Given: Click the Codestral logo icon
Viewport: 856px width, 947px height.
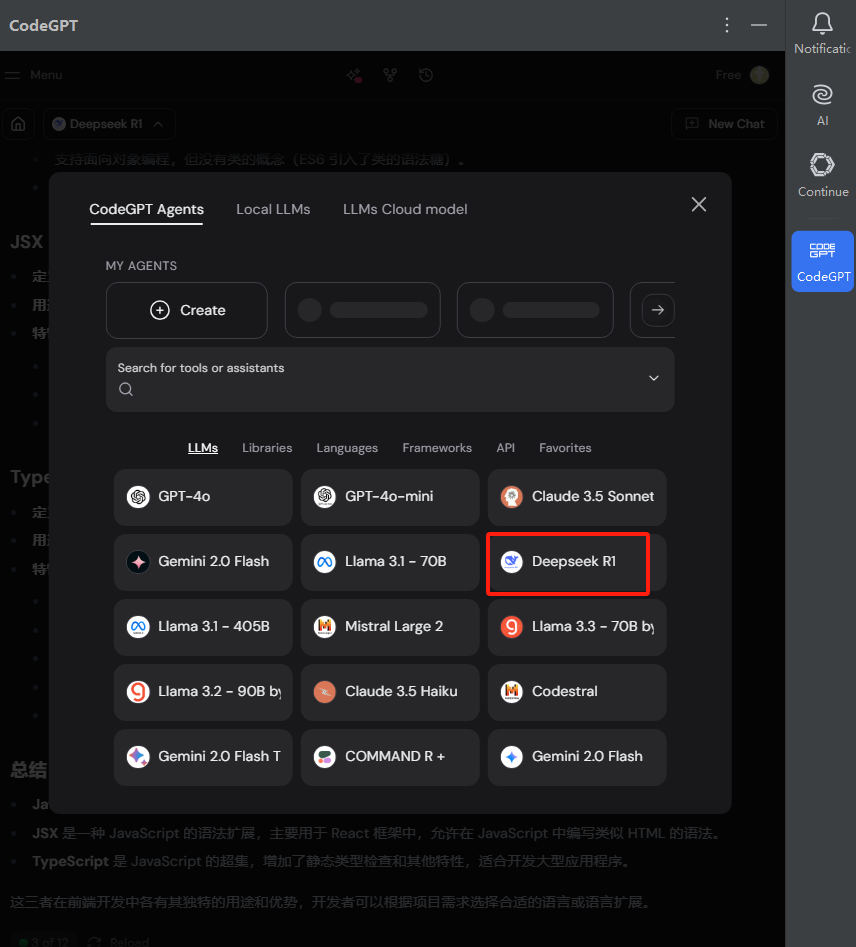Looking at the screenshot, I should (x=512, y=692).
